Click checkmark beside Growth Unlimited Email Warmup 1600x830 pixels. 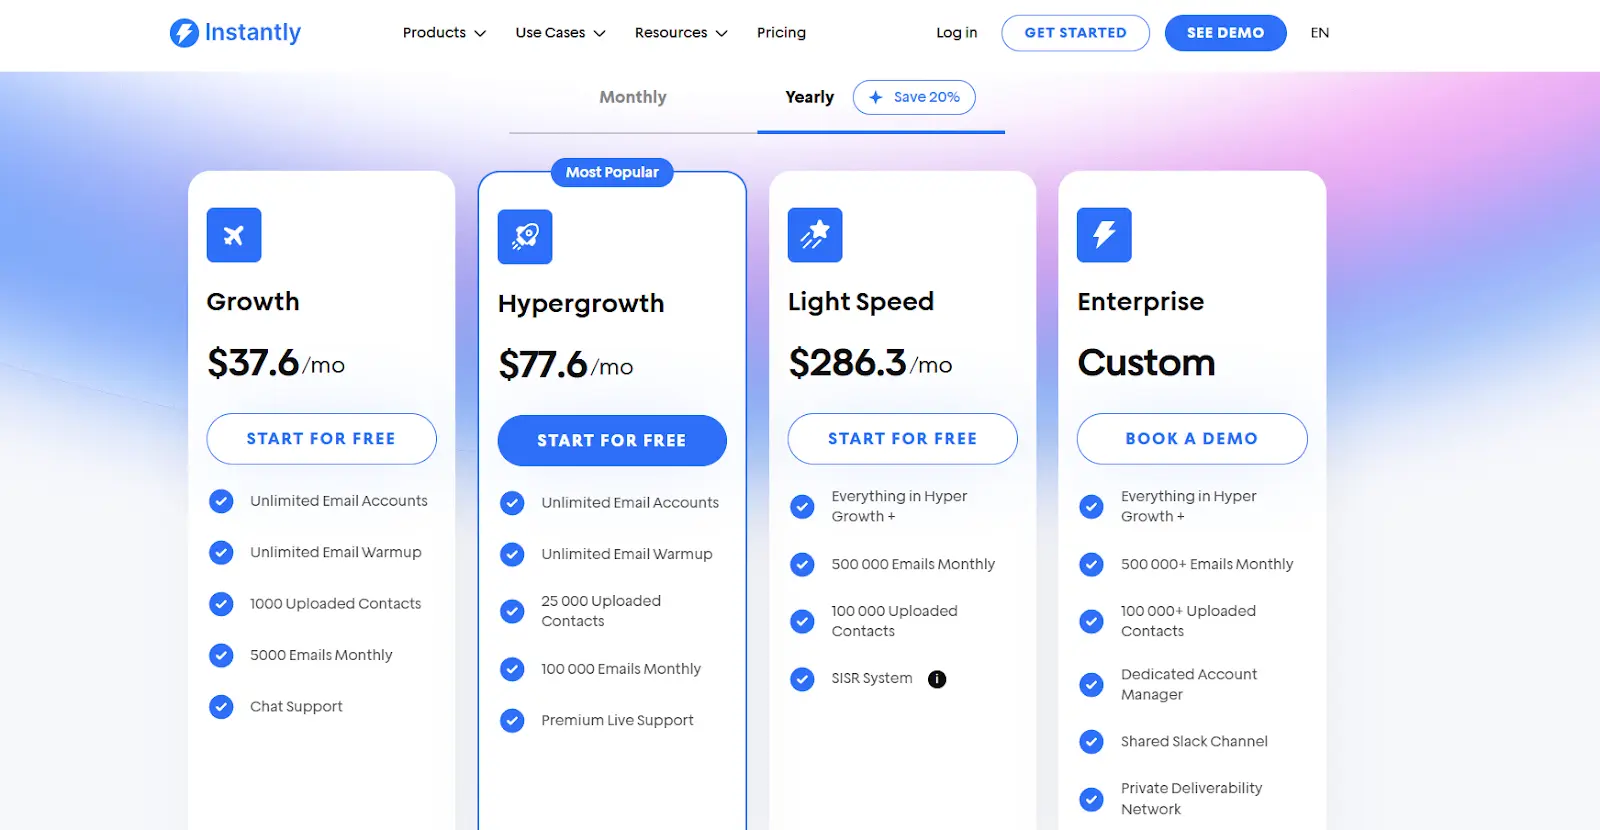coord(221,552)
